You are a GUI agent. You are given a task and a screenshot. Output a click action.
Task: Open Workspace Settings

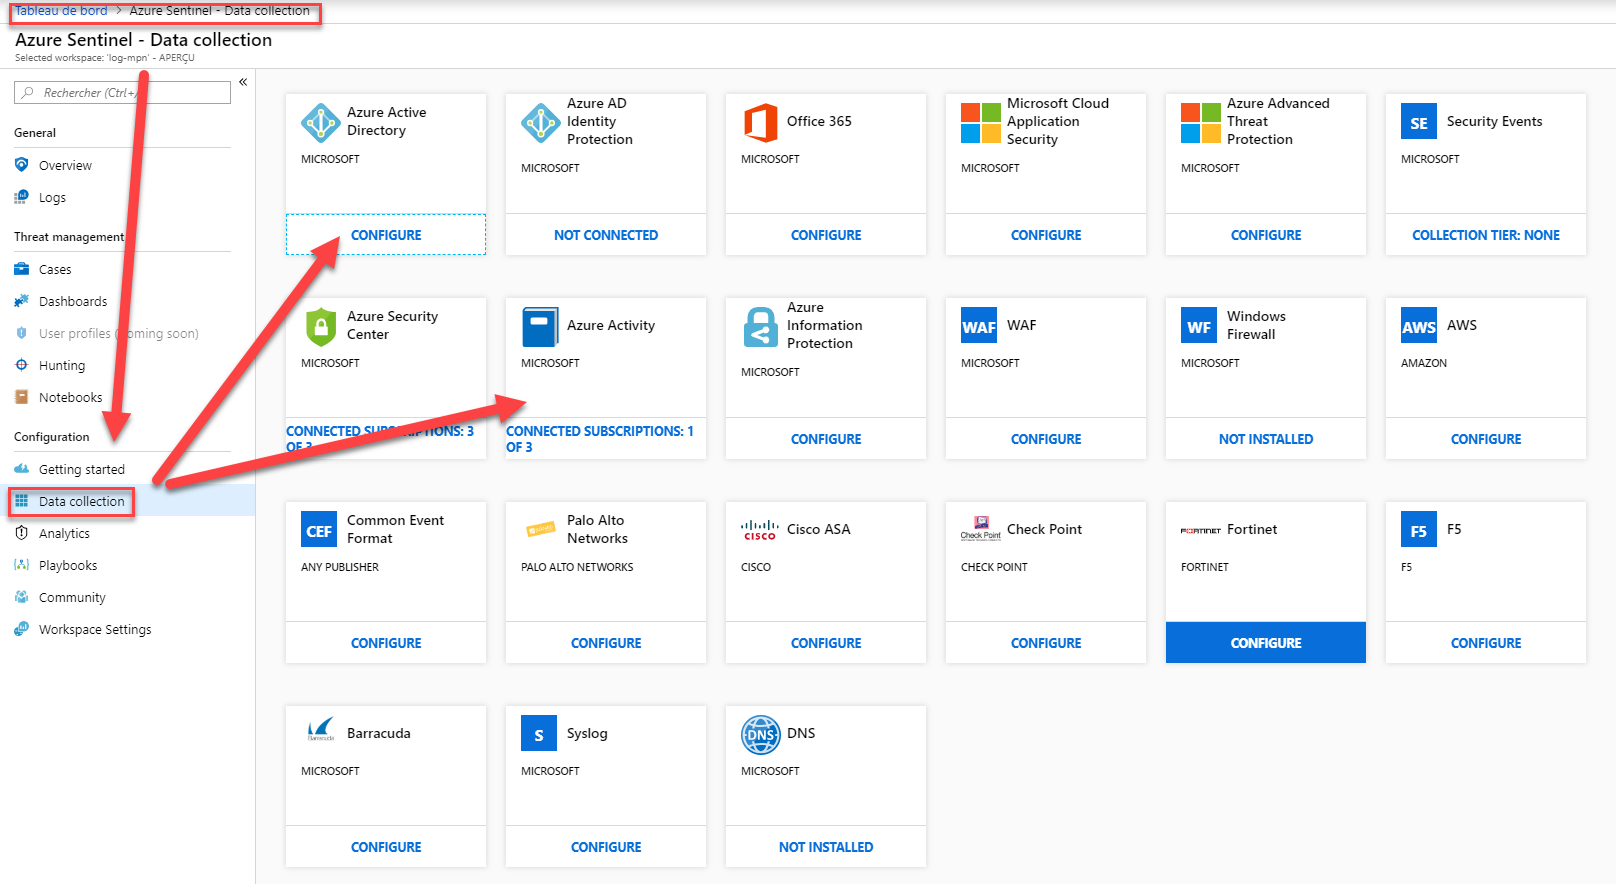pos(95,629)
